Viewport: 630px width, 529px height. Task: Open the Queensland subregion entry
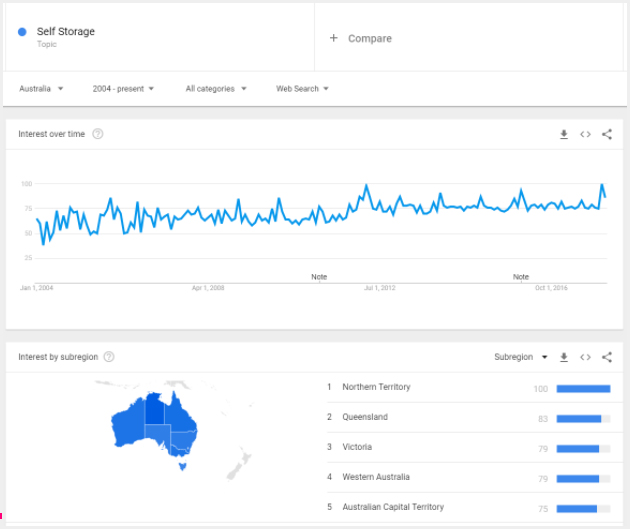[x=365, y=417]
